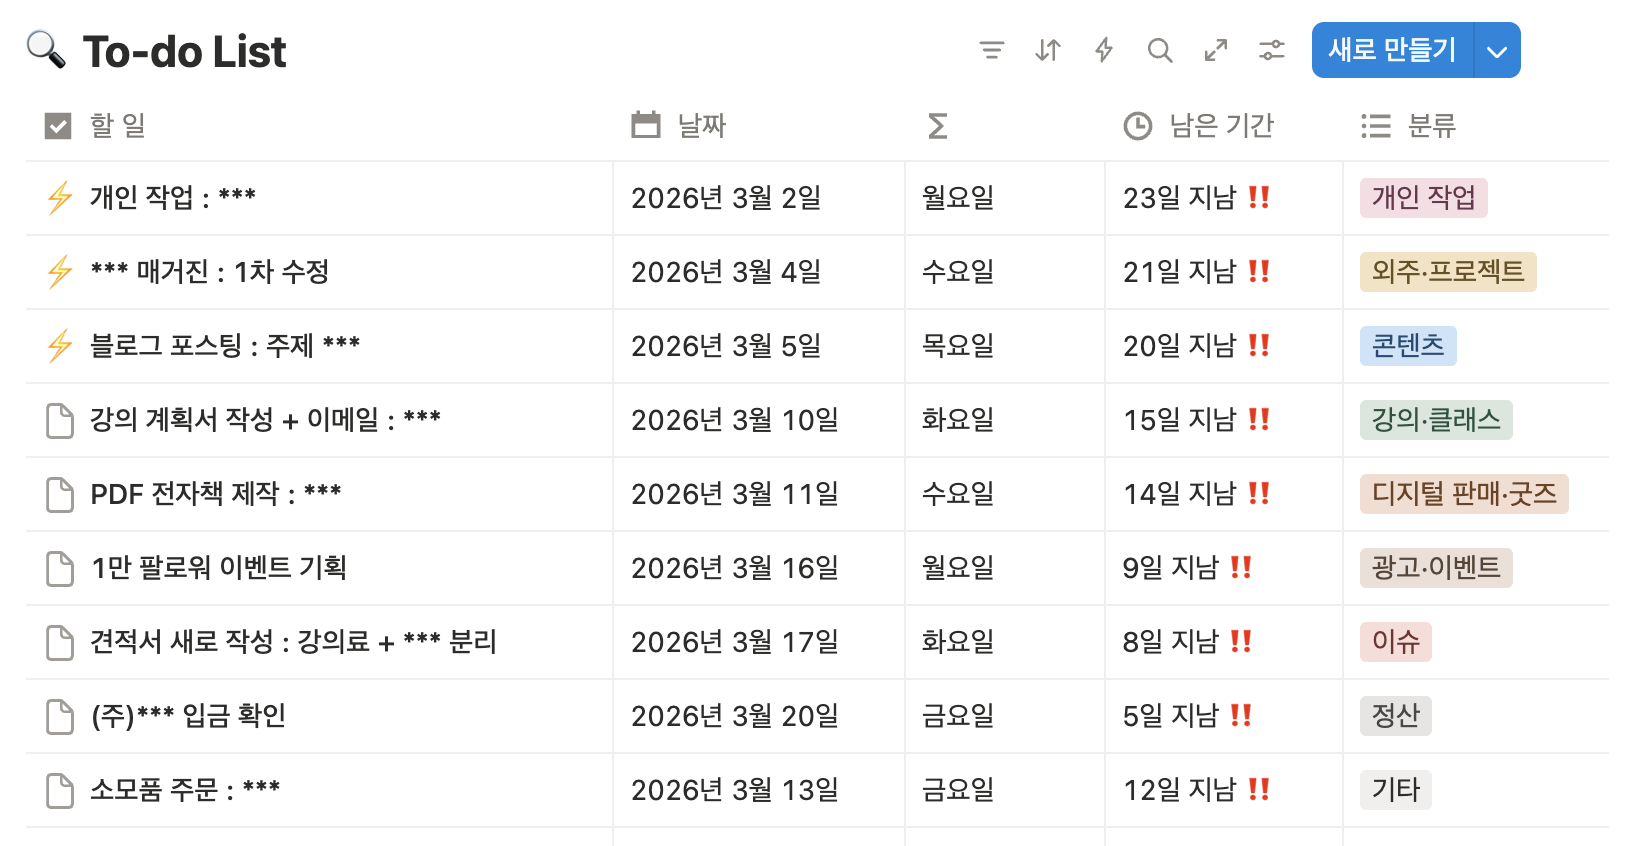Open the sort options icon
Screen dimensions: 1638x846
click(1048, 50)
